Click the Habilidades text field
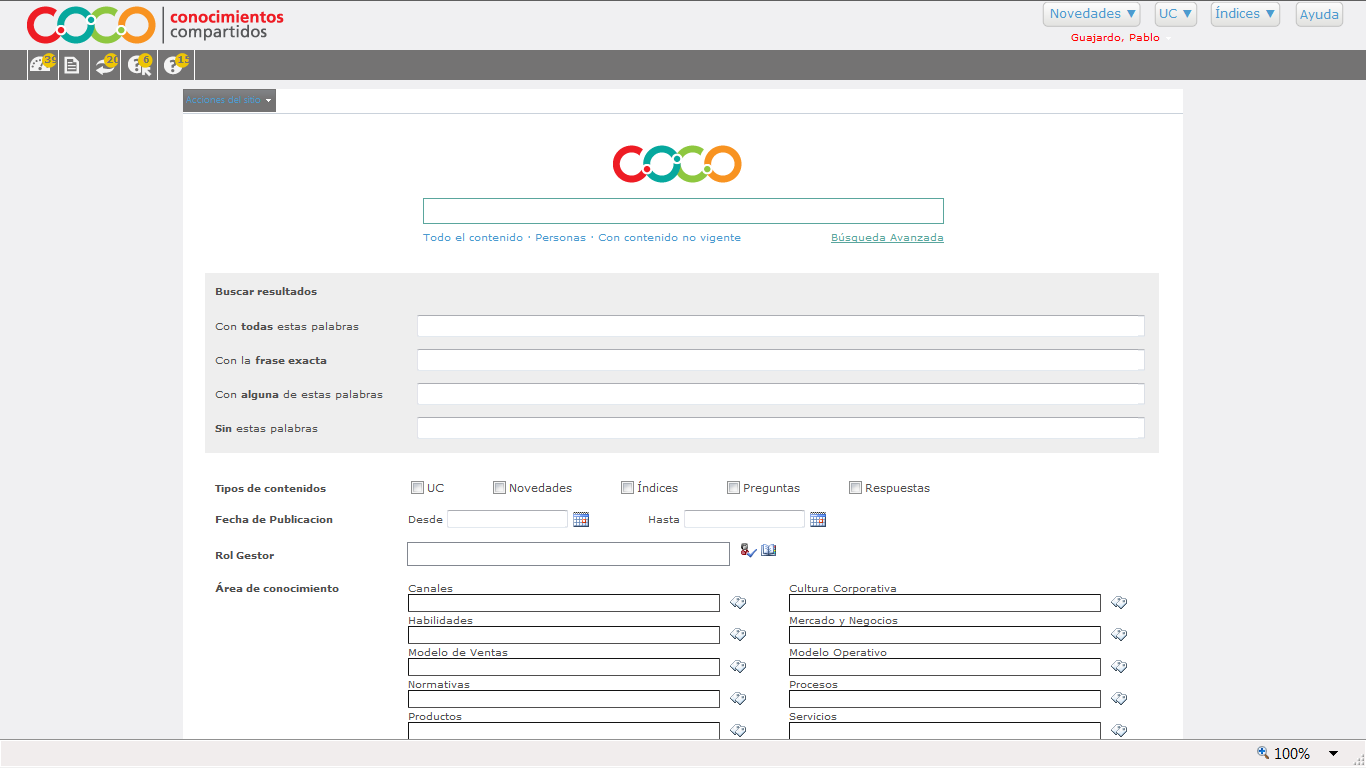 [x=564, y=635]
